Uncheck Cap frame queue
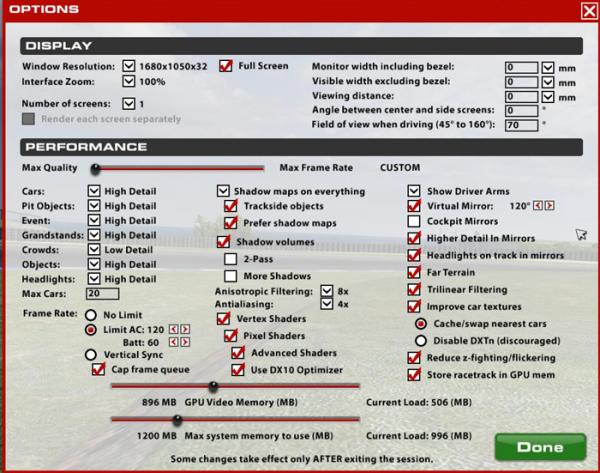Viewport: 600px width, 473px height. [x=97, y=369]
